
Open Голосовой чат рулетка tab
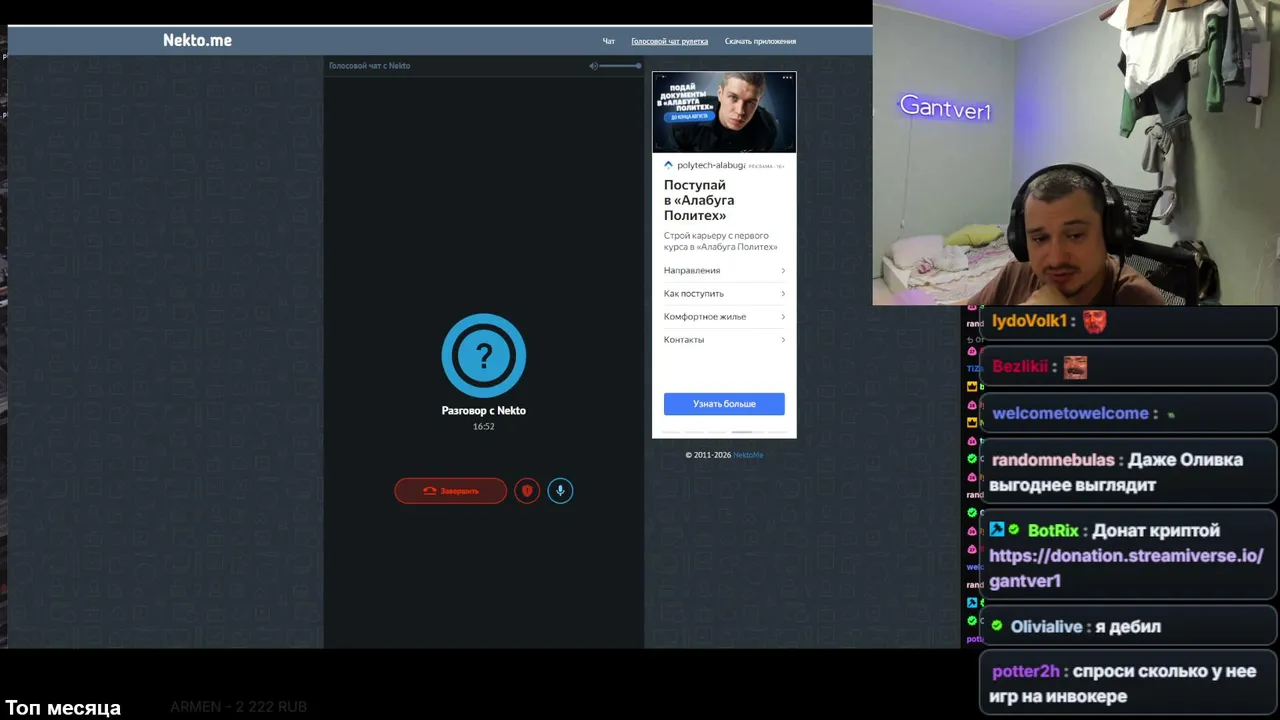coord(669,41)
